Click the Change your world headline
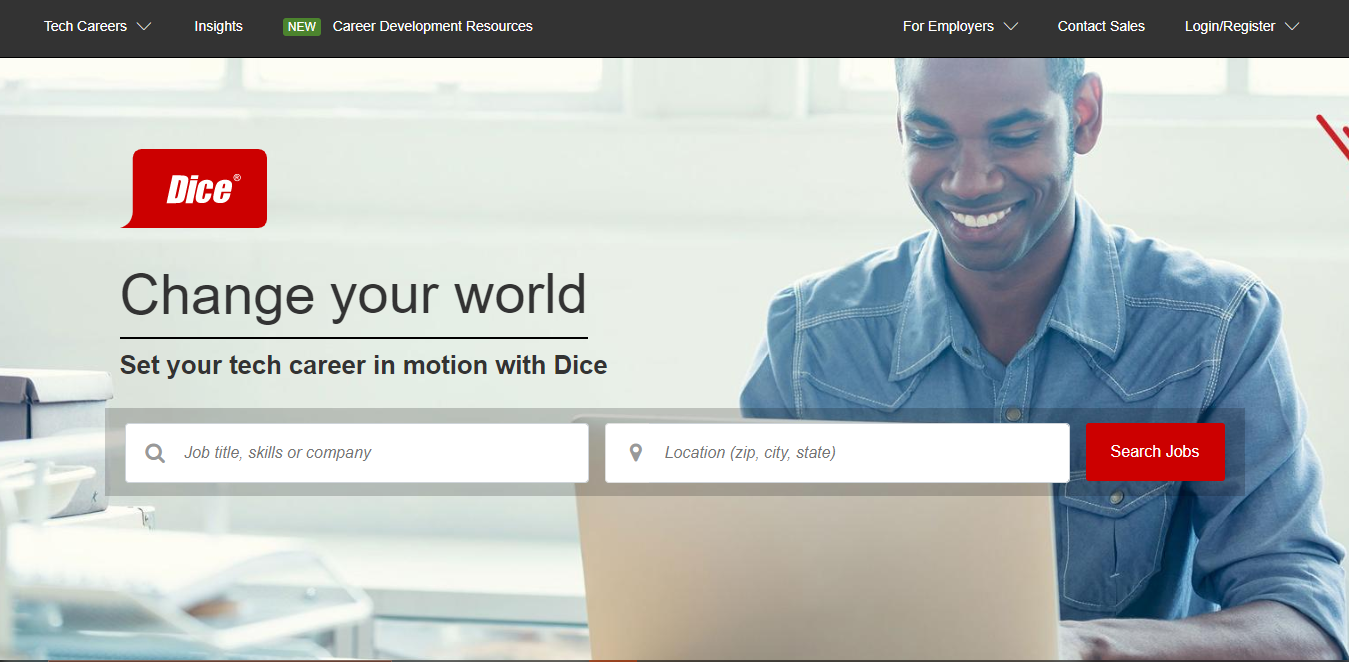 352,295
